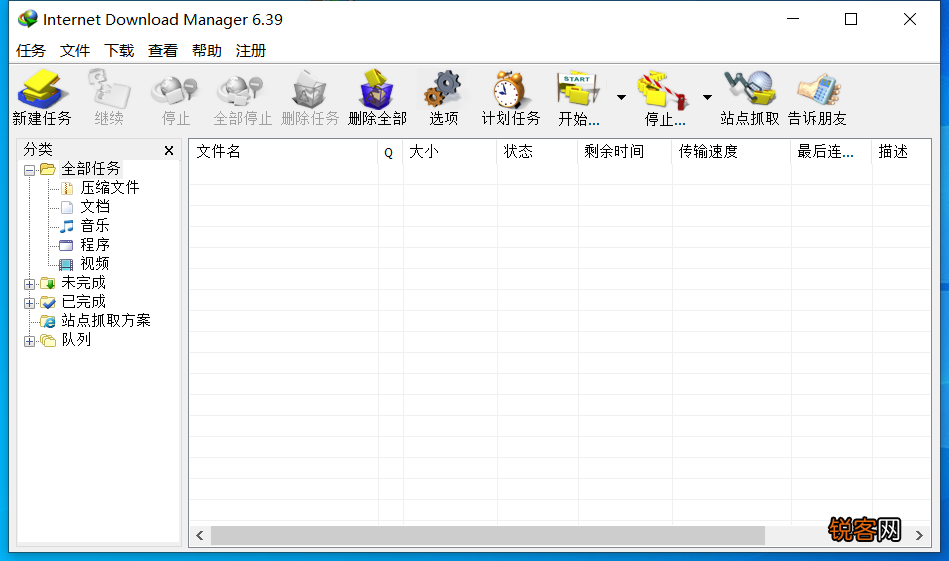Screen dimensions: 949x561
Task: Click the 视频 film icon
Action: click(66, 264)
